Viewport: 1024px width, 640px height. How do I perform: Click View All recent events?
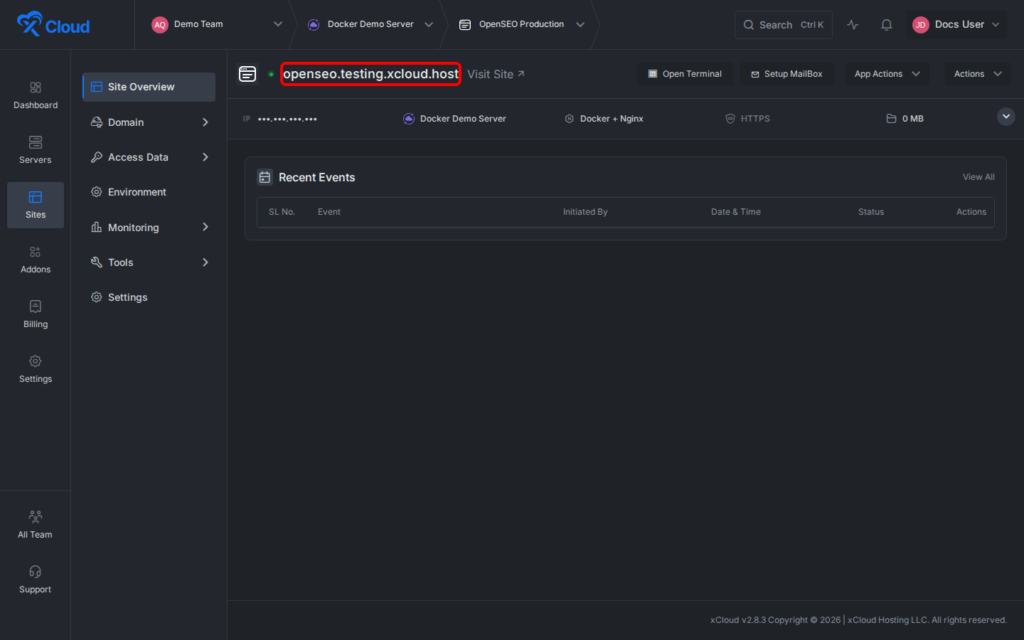tap(978, 177)
